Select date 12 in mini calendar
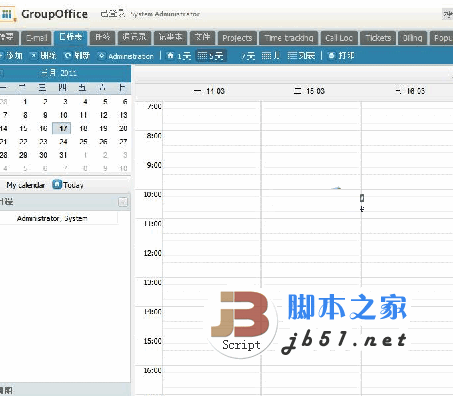This screenshot has height=396, width=453. 104,115
